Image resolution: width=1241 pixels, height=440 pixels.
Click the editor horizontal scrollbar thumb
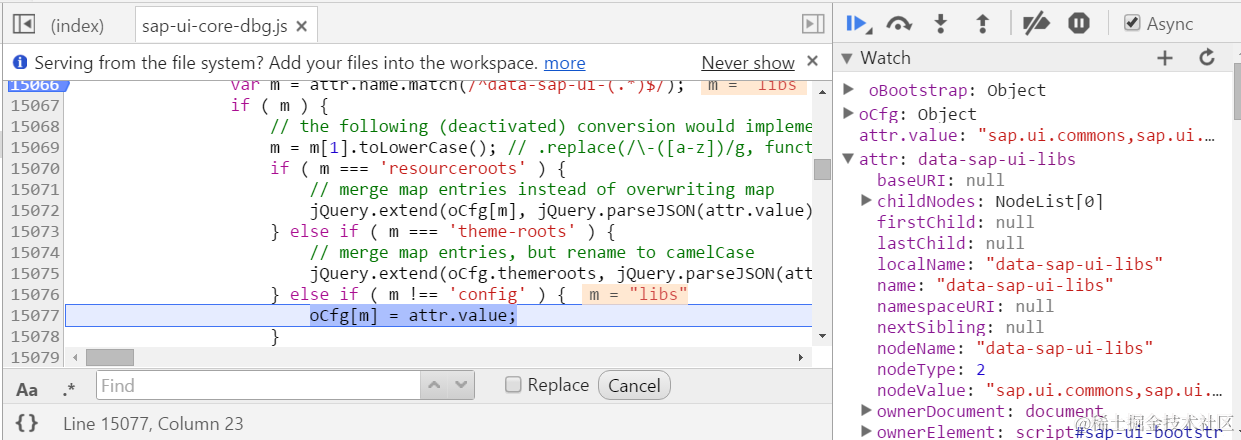coord(110,357)
